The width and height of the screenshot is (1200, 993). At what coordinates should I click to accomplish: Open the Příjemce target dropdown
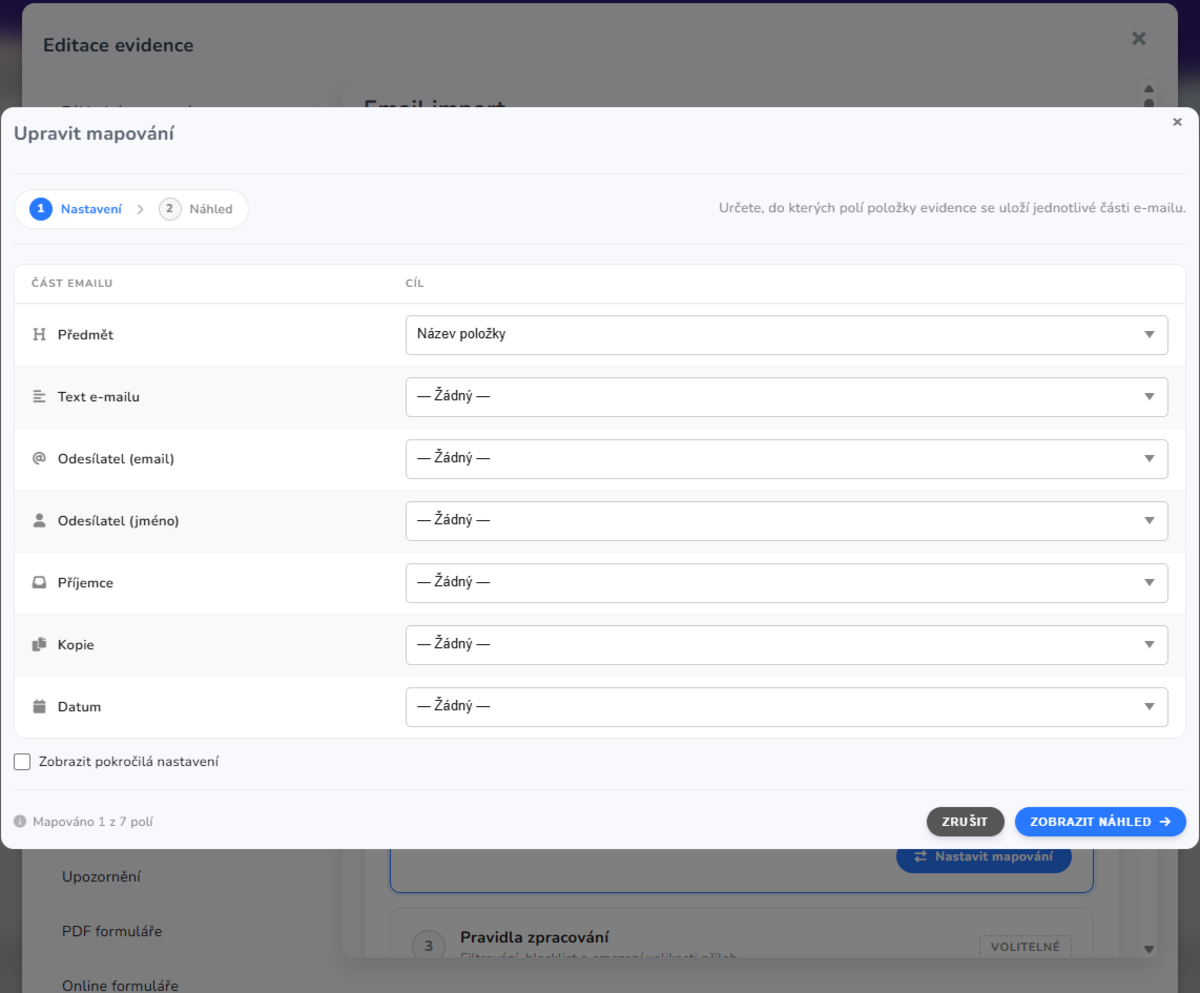pos(786,582)
